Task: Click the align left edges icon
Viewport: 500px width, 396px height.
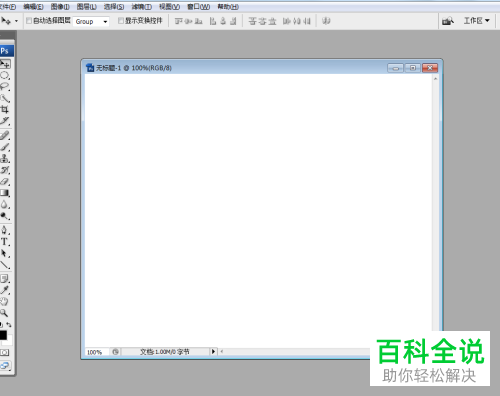Action: [213, 21]
